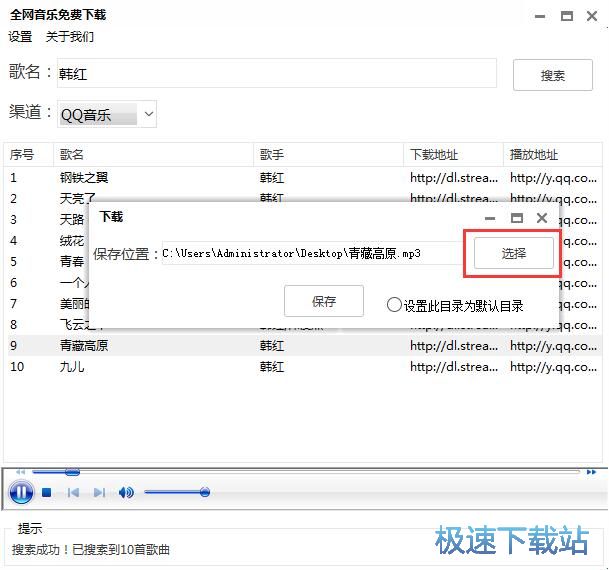Image resolution: width=609 pixels, height=570 pixels.
Task: Click the 搜索 button
Action: [553, 75]
